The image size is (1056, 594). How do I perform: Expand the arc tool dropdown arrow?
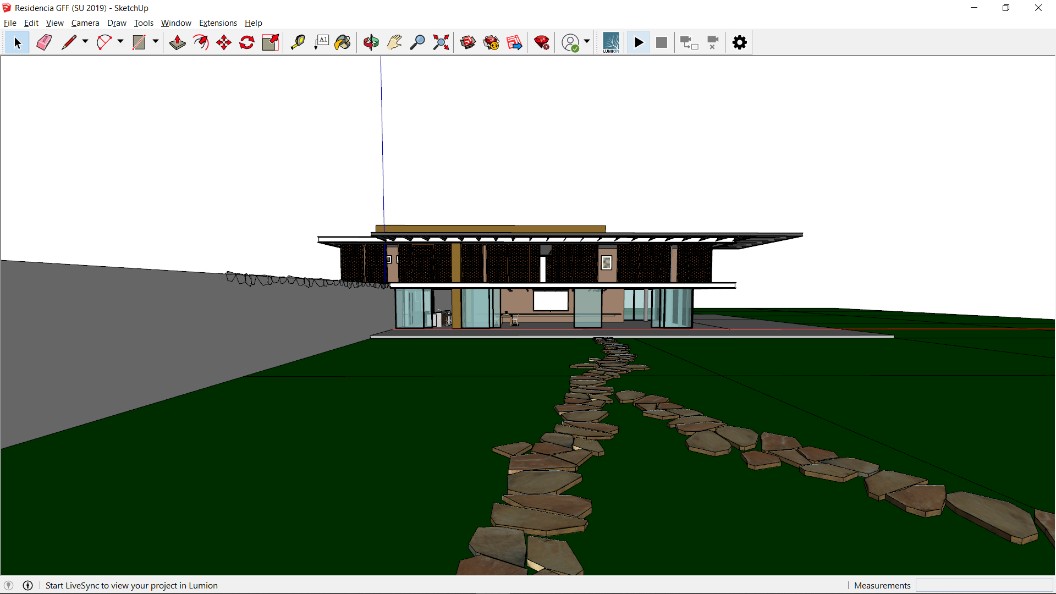click(120, 42)
